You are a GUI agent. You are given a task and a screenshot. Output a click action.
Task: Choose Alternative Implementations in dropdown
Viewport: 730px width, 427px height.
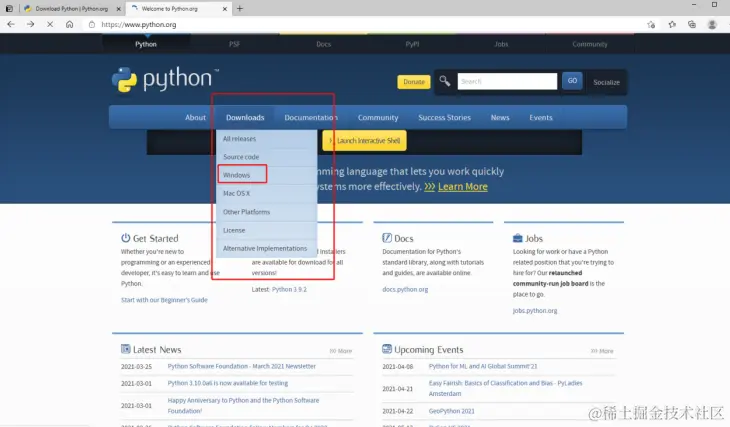[x=266, y=248]
